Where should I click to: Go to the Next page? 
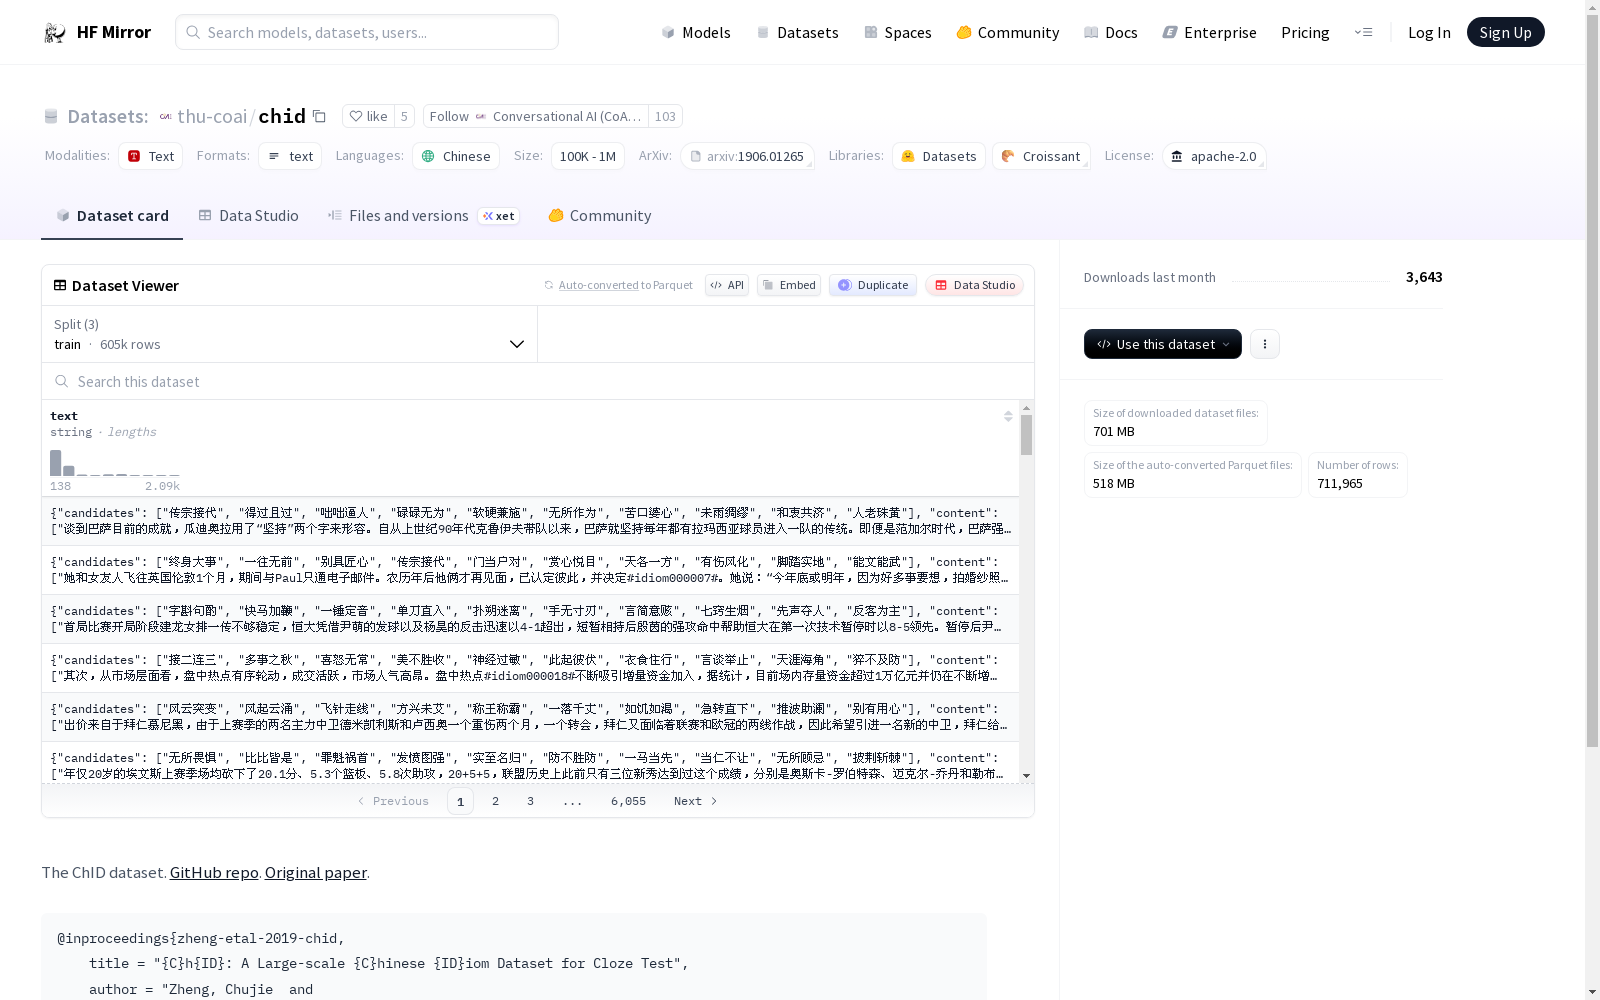pyautogui.click(x=696, y=801)
